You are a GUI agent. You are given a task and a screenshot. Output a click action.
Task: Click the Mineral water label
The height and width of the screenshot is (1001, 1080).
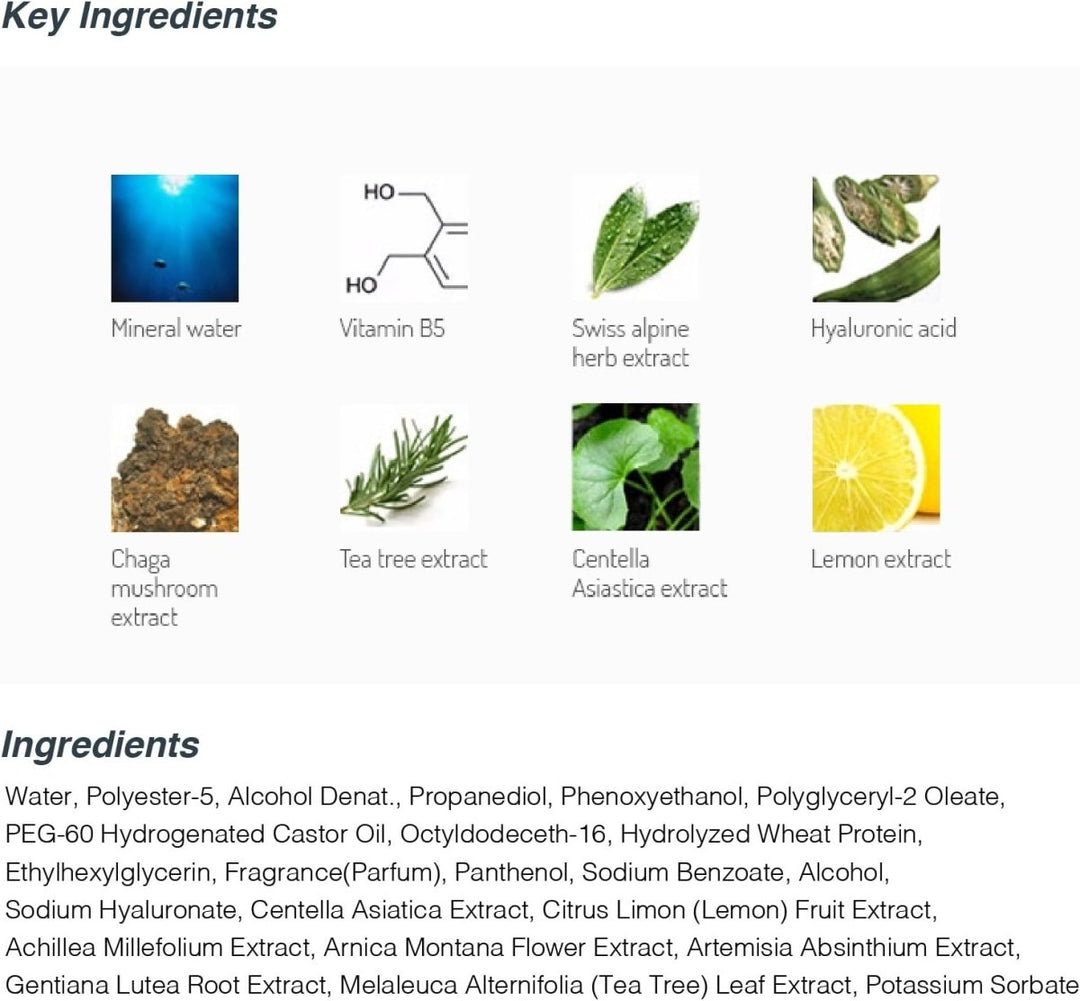(x=176, y=329)
